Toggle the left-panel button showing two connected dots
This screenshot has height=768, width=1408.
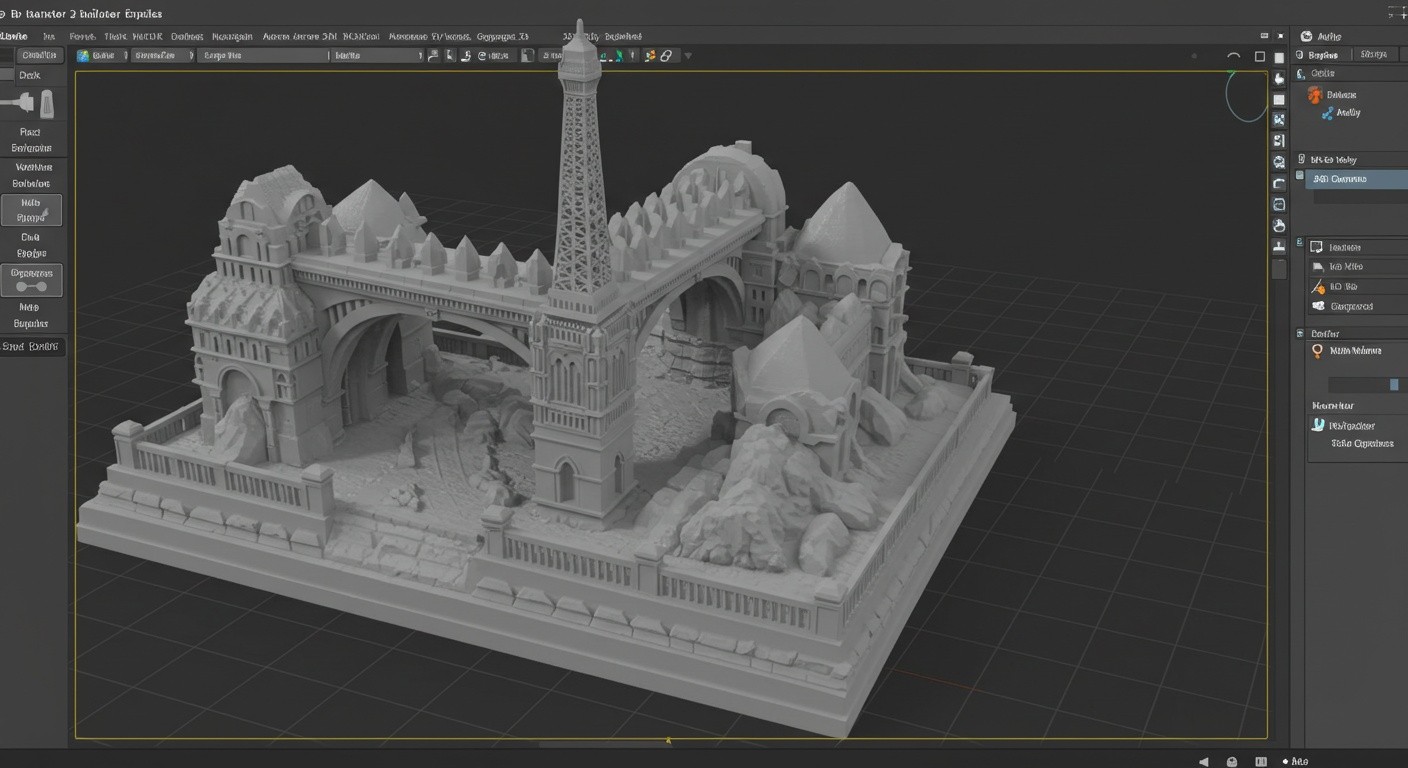click(x=31, y=281)
